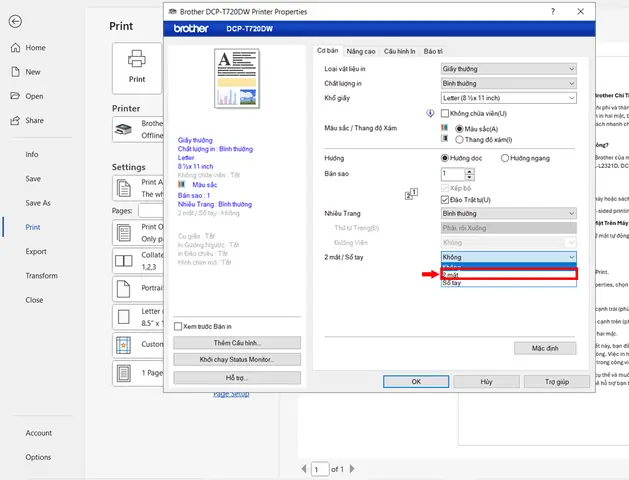The image size is (629, 480).
Task: Open Home in Word backstage sidebar
Action: coord(28,48)
